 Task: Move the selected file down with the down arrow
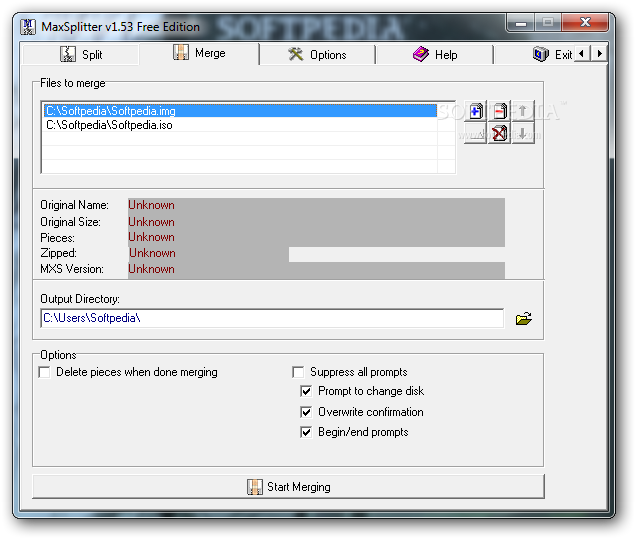point(523,133)
